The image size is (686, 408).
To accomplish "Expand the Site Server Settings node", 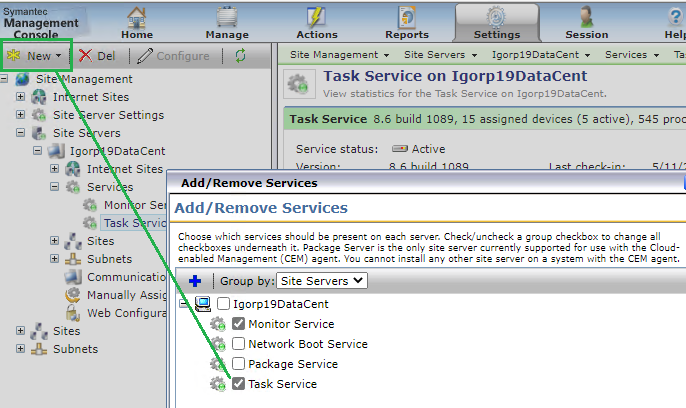I will click(x=20, y=114).
